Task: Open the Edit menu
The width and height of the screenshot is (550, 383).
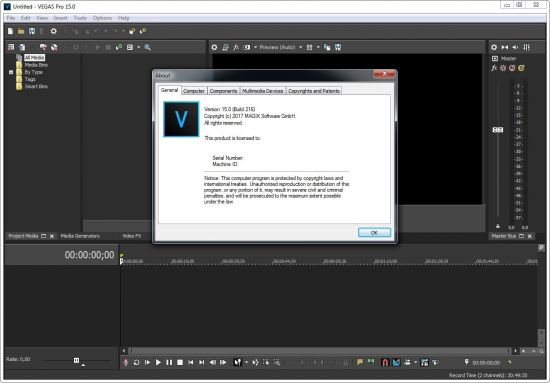Action: tap(25, 18)
